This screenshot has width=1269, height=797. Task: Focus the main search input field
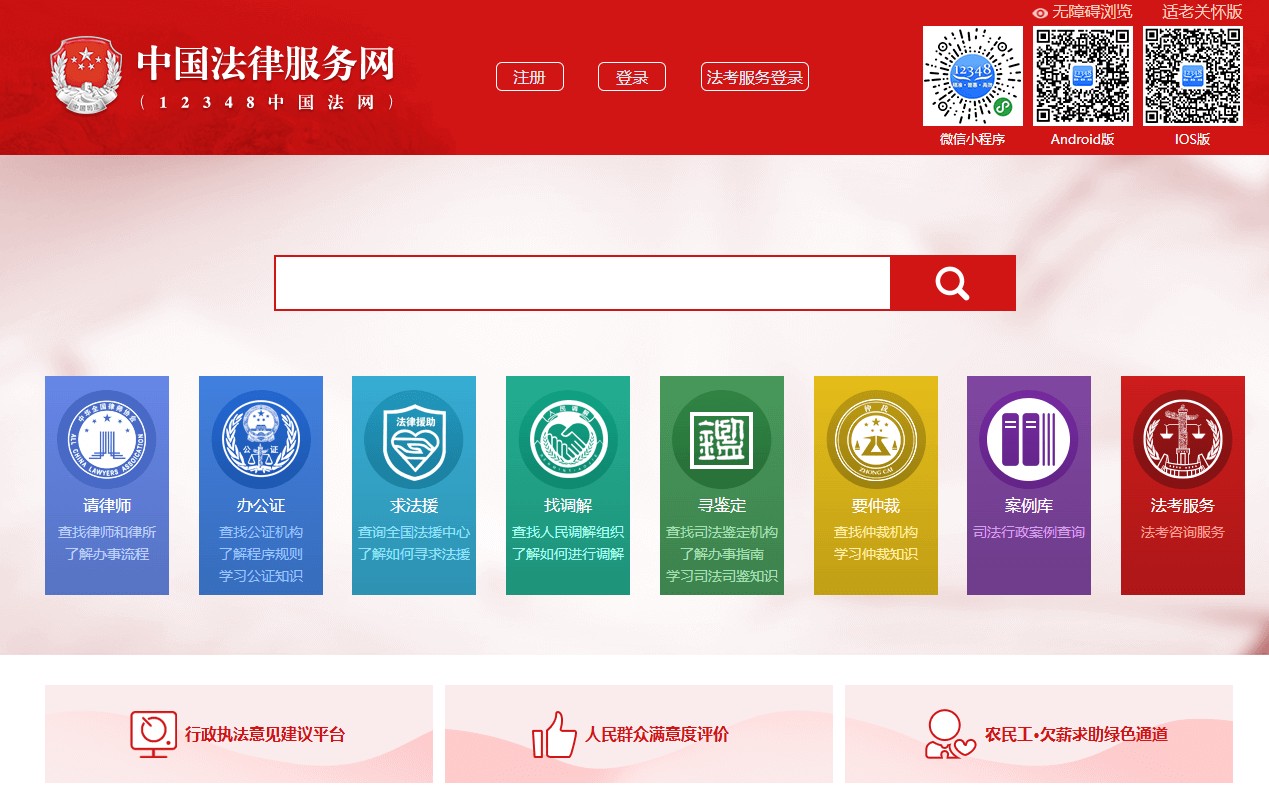[x=582, y=283]
